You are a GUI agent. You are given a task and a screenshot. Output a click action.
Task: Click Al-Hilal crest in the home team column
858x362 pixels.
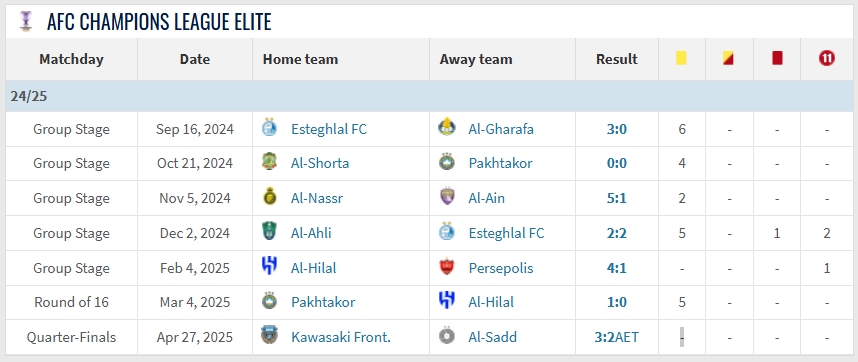coord(269,266)
